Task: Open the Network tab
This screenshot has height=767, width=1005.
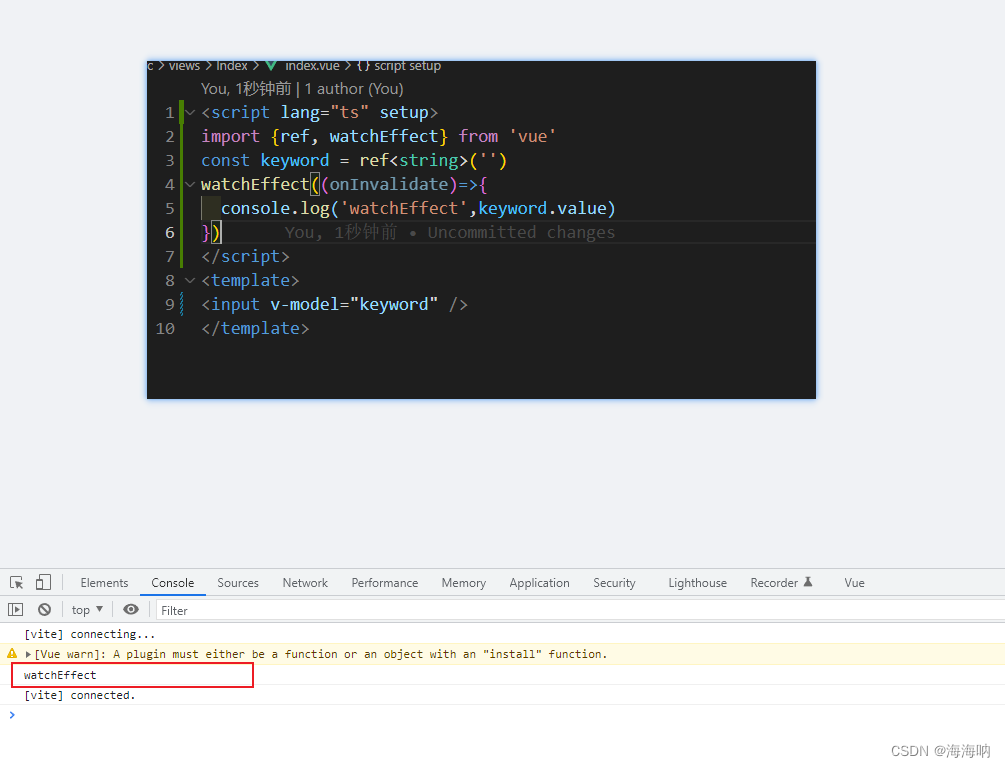Action: pos(305,582)
